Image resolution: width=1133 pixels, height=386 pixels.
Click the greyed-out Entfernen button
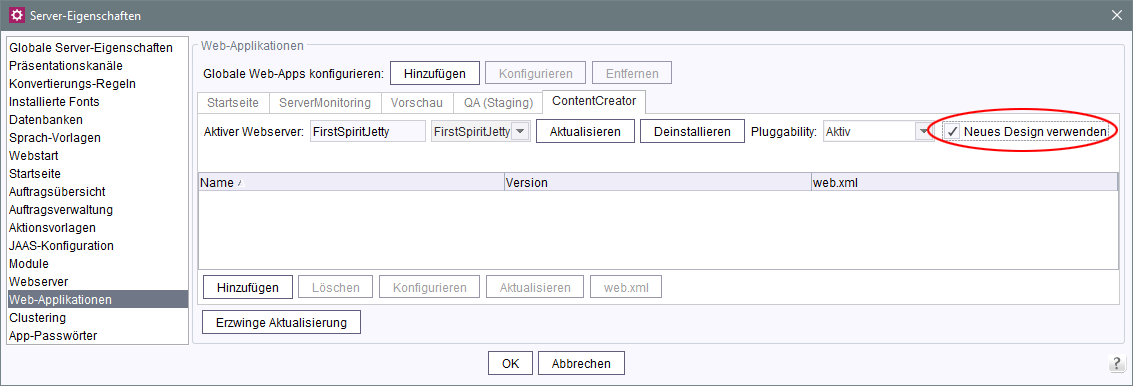pyautogui.click(x=632, y=73)
